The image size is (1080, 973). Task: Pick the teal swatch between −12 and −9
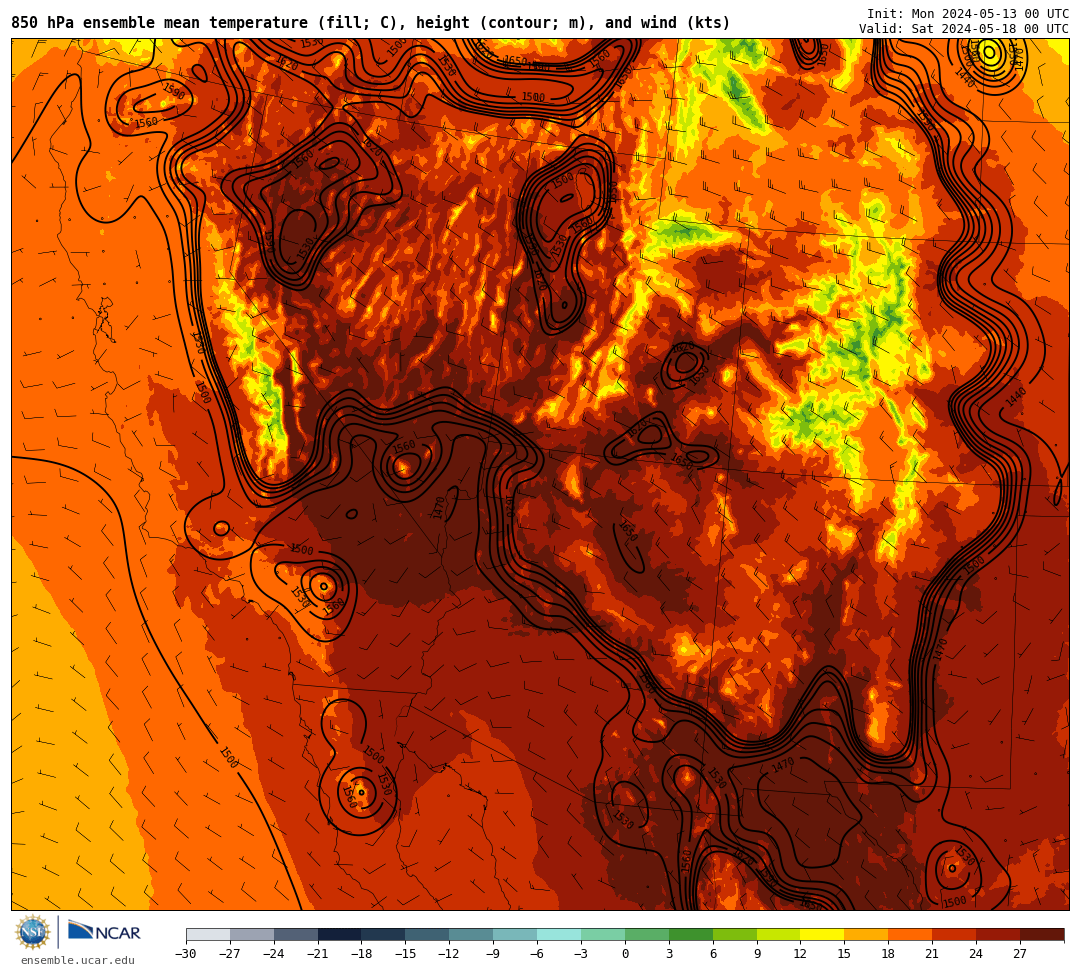pos(472,934)
